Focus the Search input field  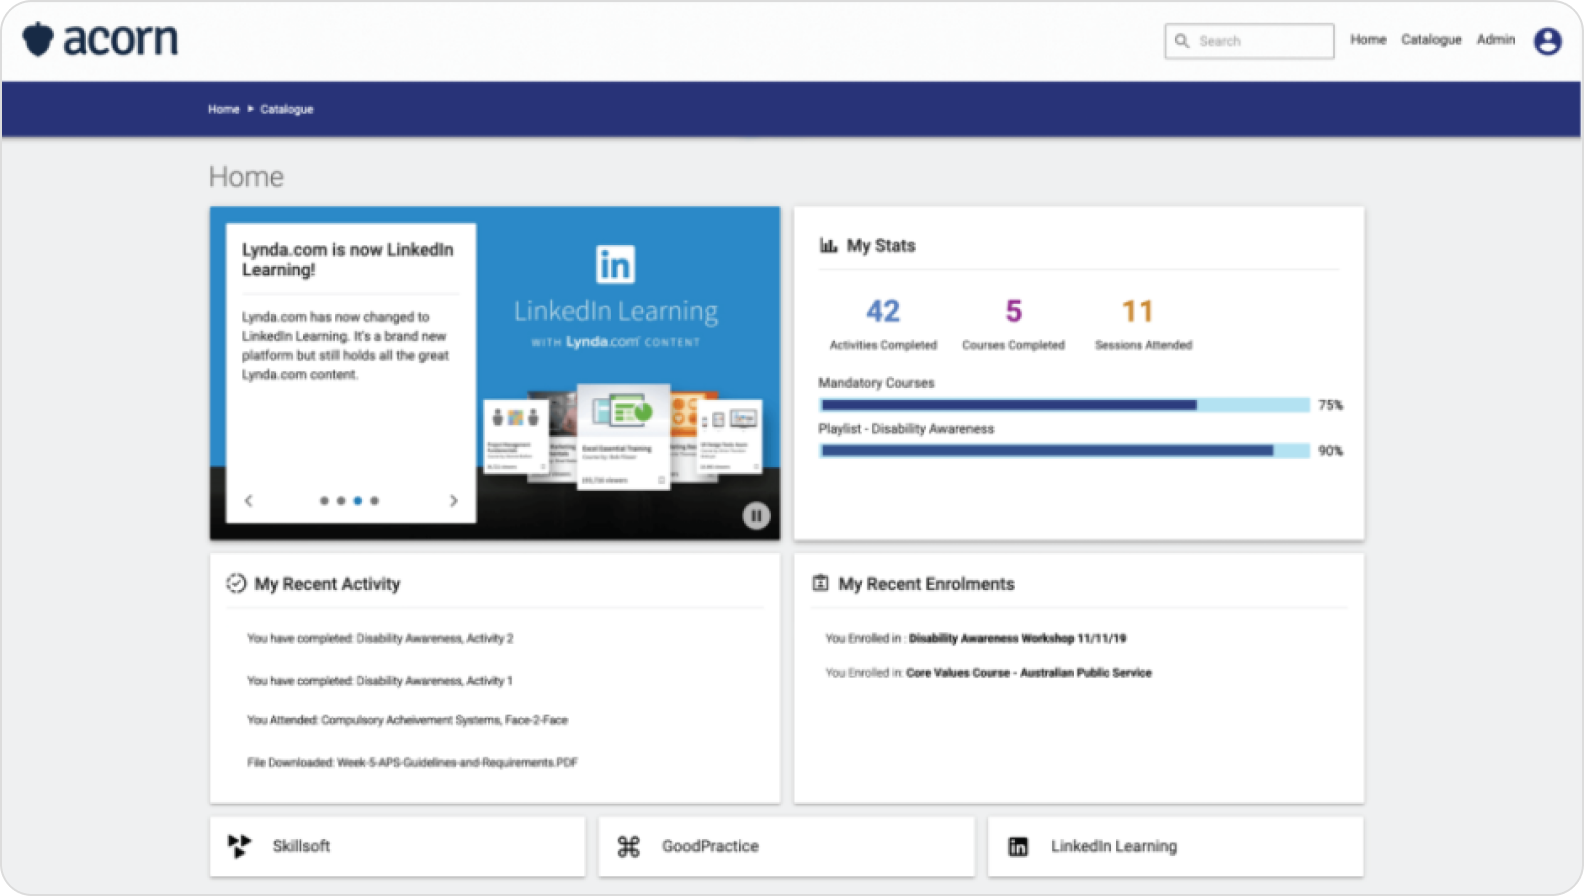point(1249,41)
